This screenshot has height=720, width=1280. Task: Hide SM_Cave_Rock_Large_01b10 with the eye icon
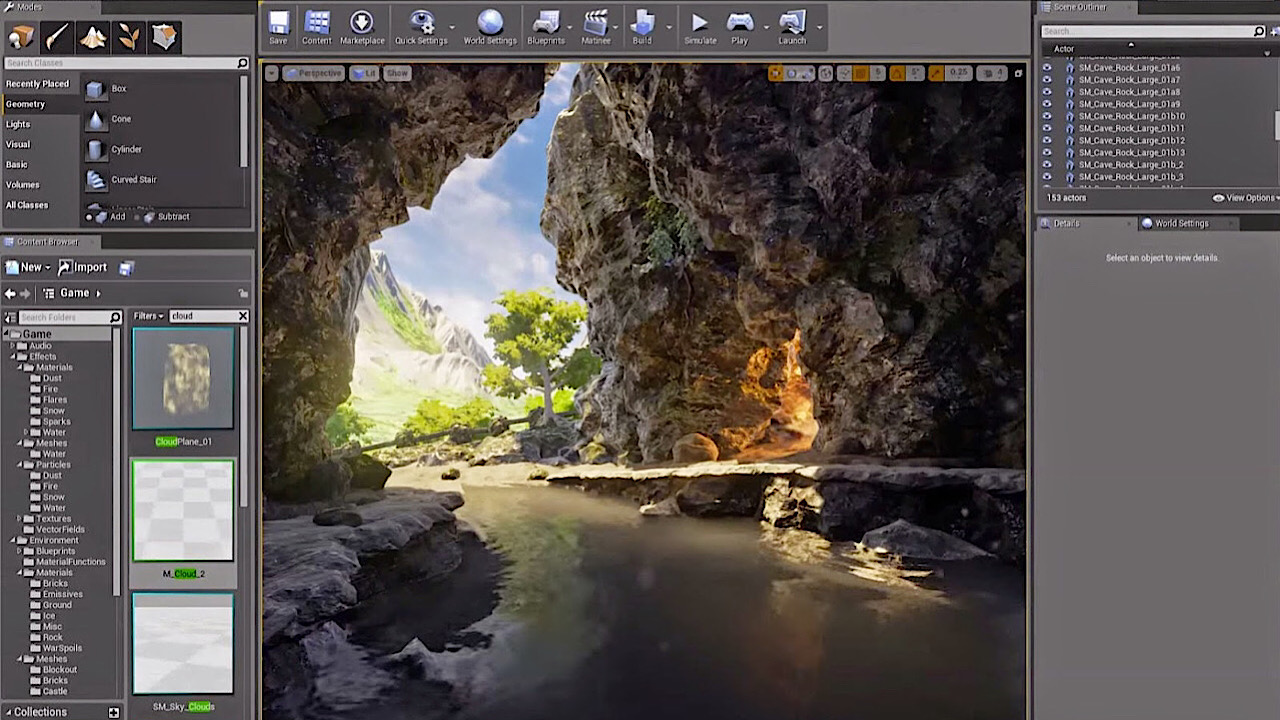1047,116
